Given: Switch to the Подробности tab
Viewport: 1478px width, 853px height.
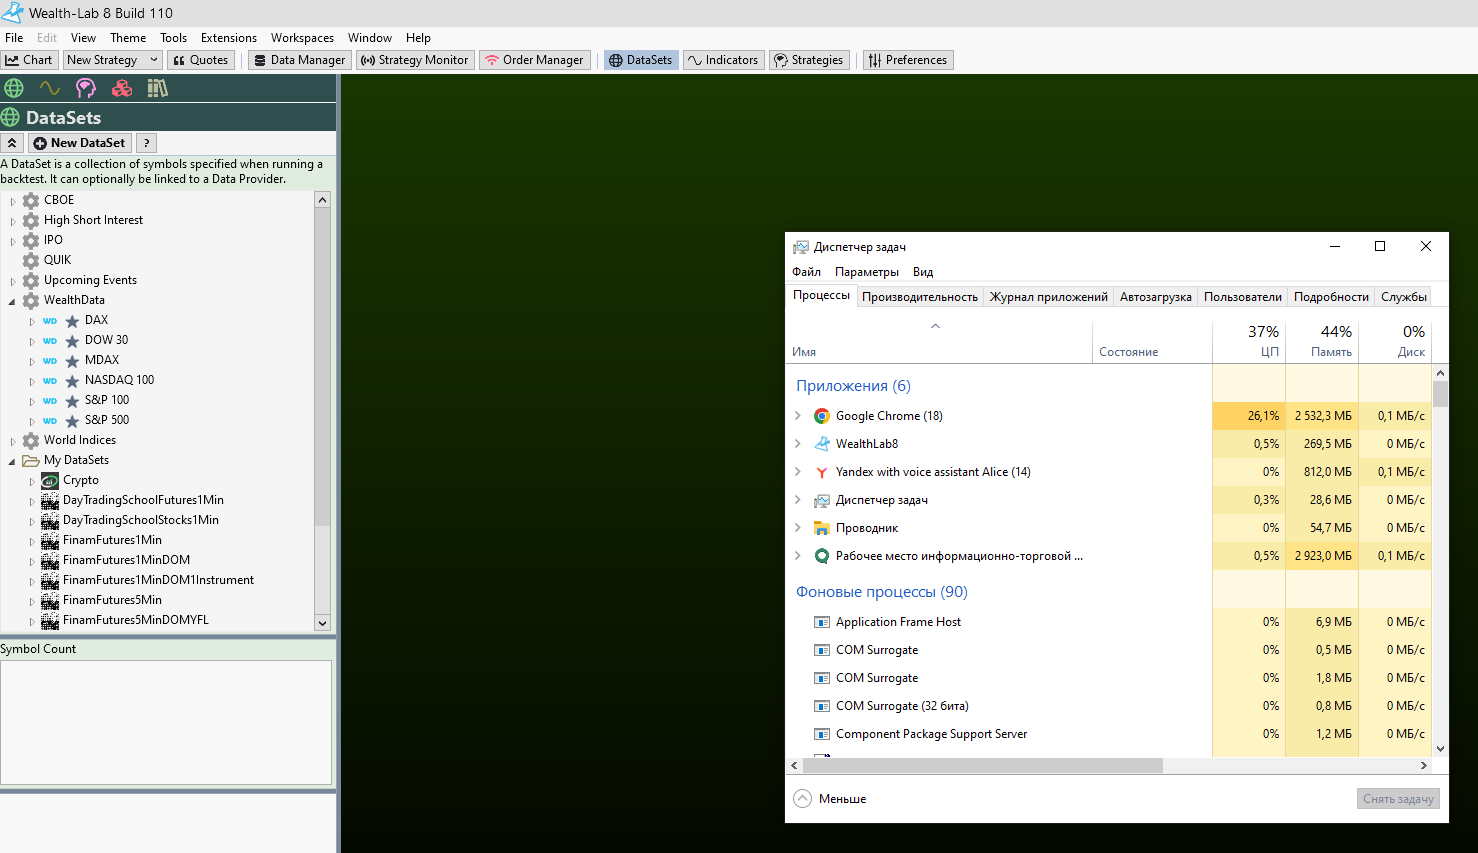Looking at the screenshot, I should (x=1331, y=297).
